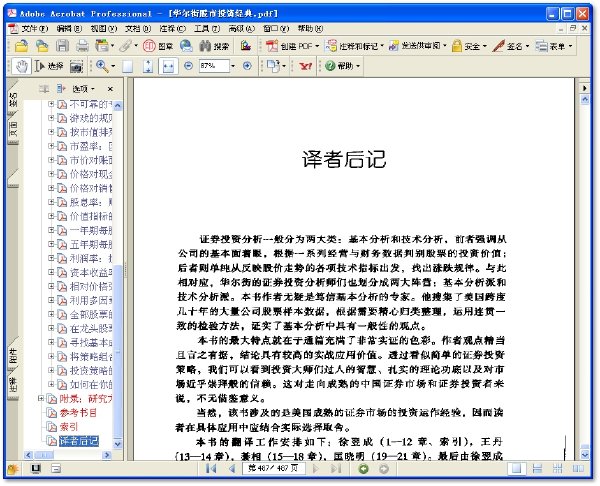Click the globe web search icon
This screenshot has height=486, width=600.
click(186, 46)
